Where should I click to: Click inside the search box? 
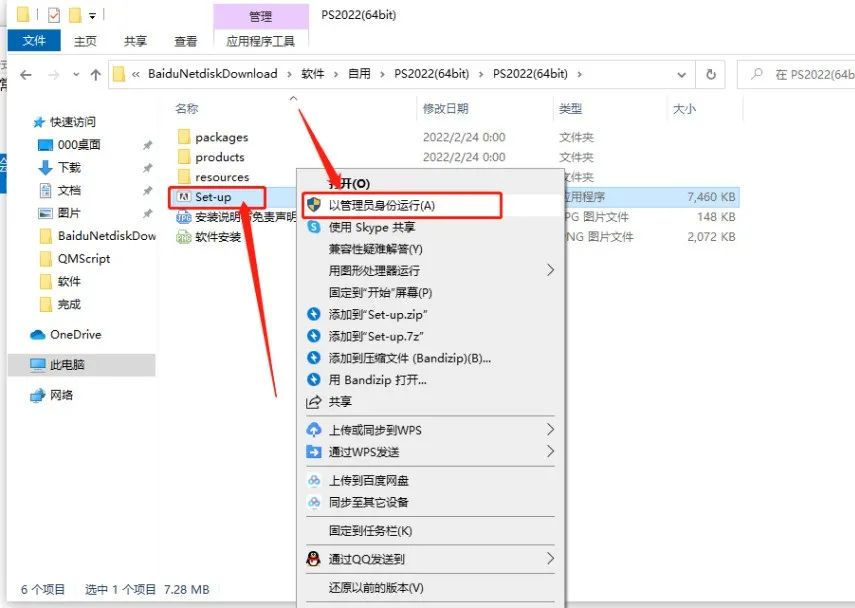800,74
